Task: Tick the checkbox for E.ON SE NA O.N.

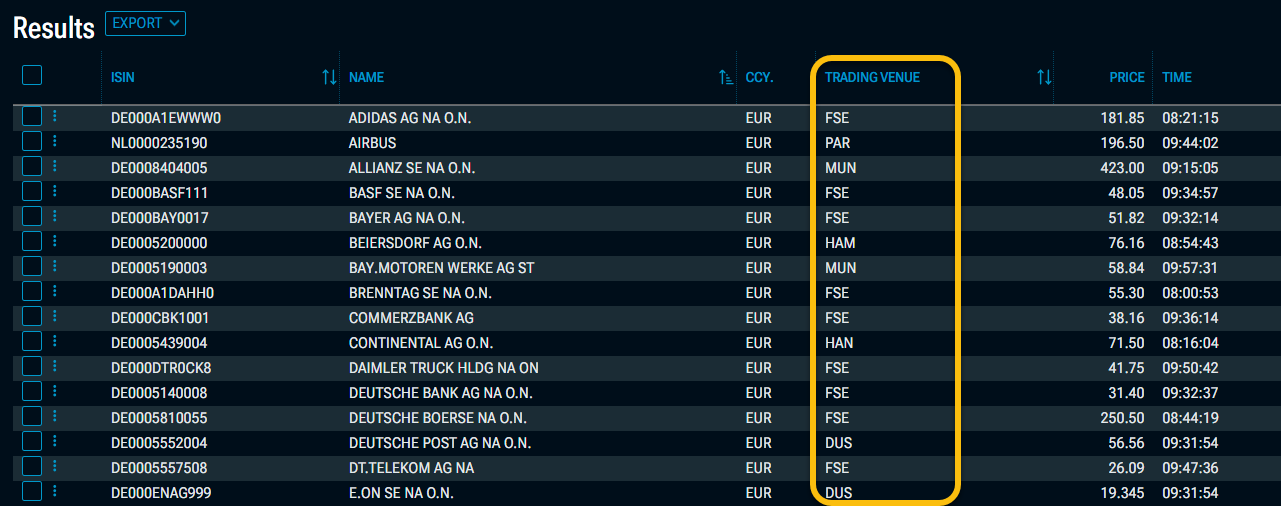Action: (x=32, y=491)
